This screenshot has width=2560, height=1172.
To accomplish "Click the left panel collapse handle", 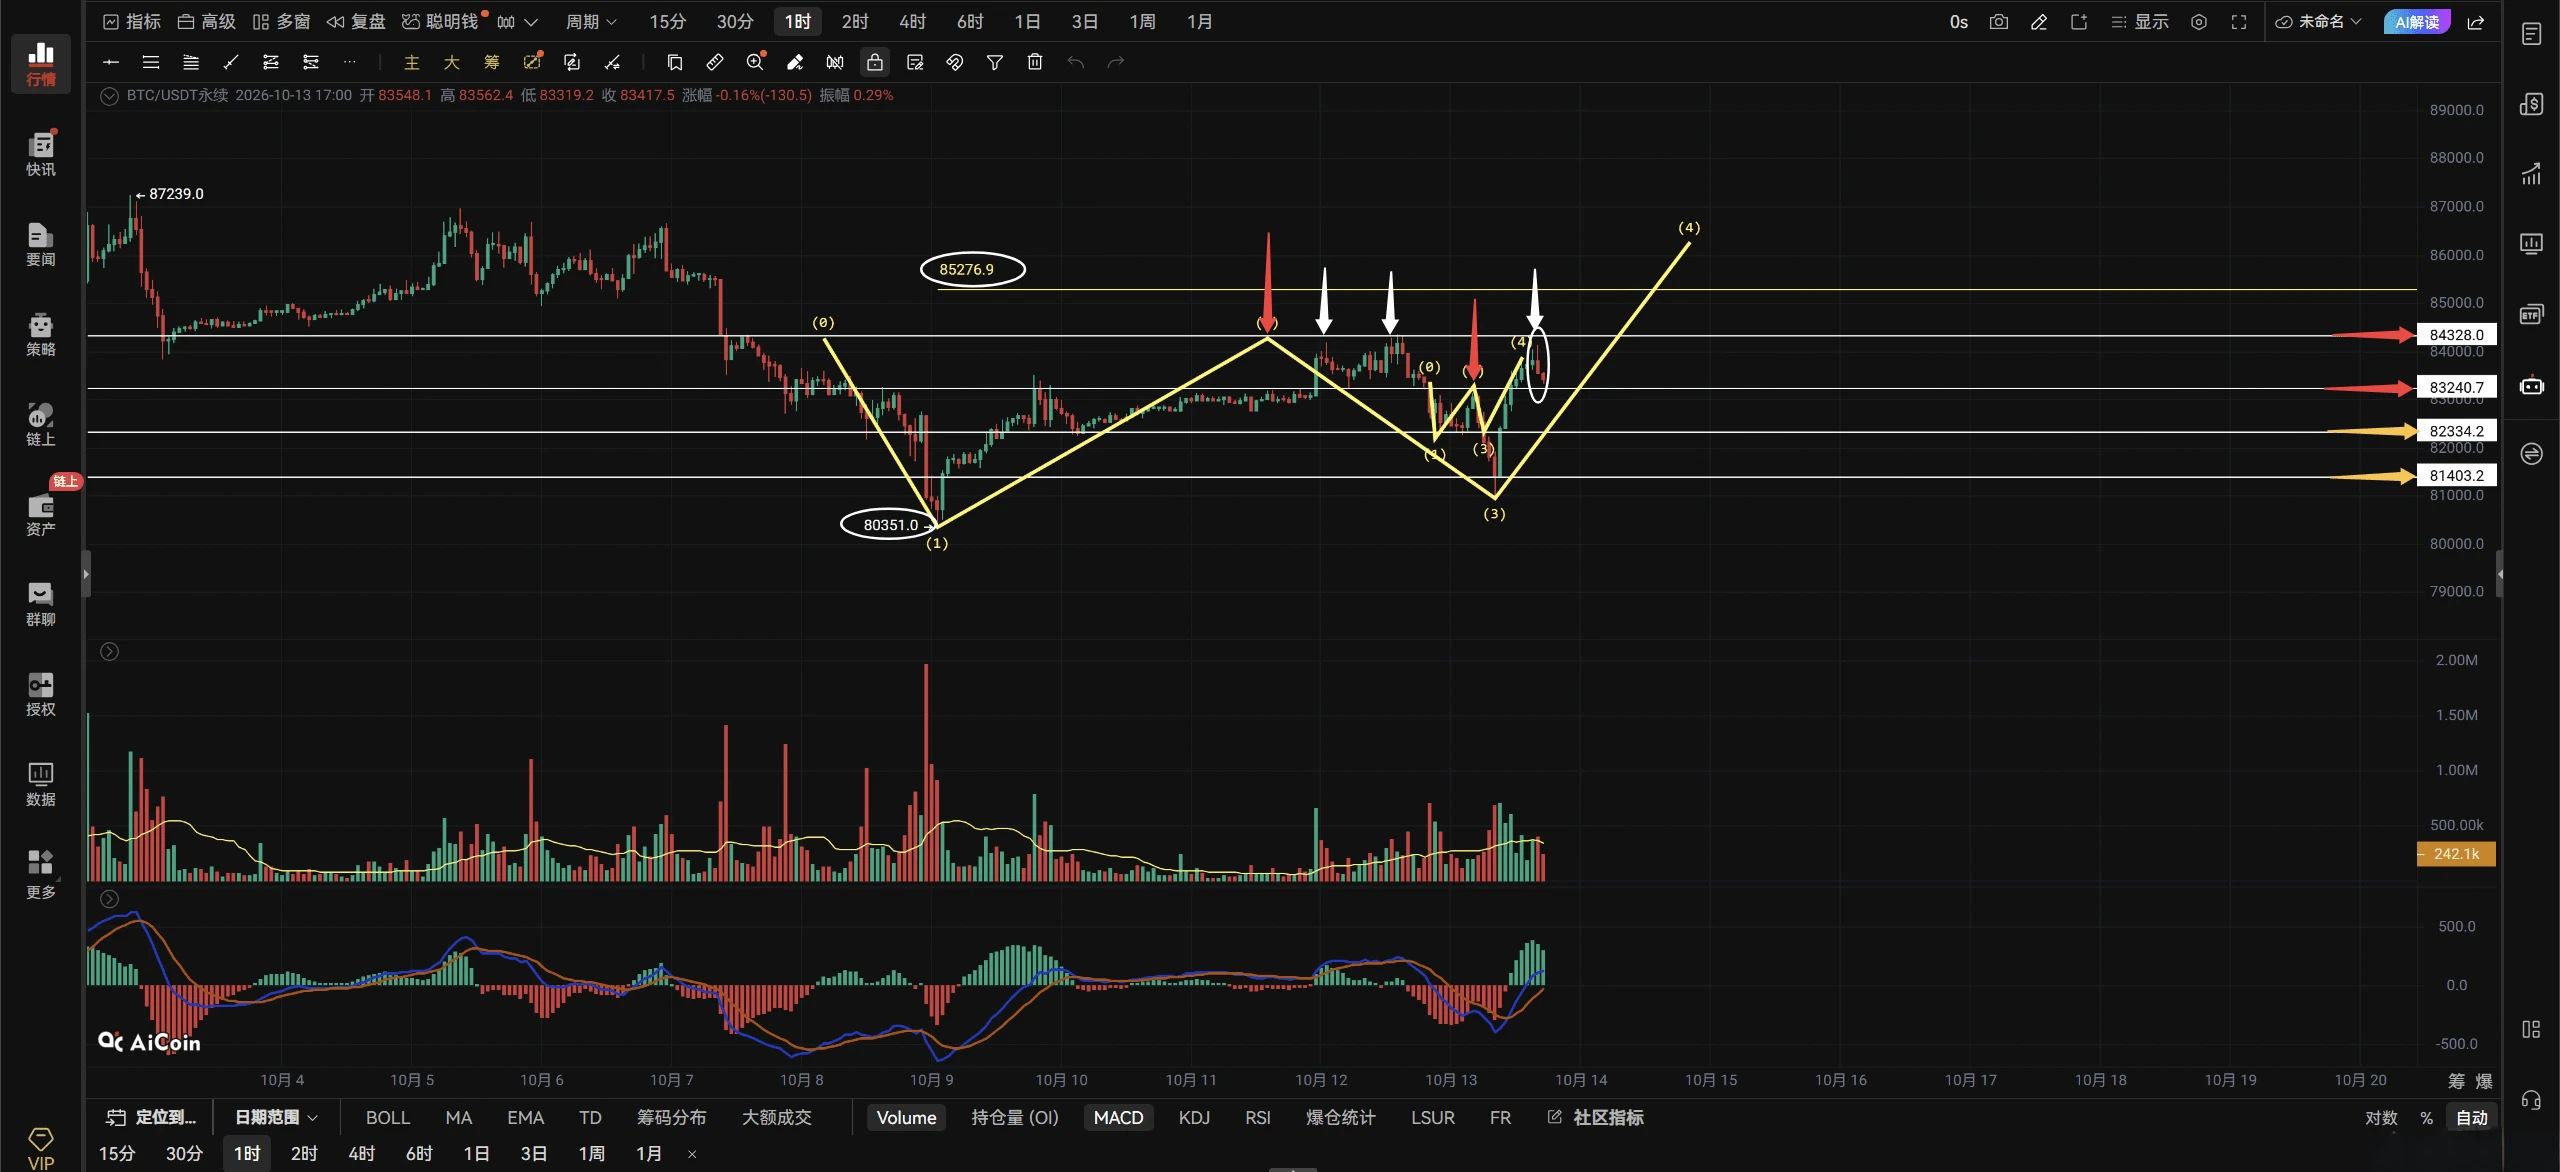I will point(86,574).
